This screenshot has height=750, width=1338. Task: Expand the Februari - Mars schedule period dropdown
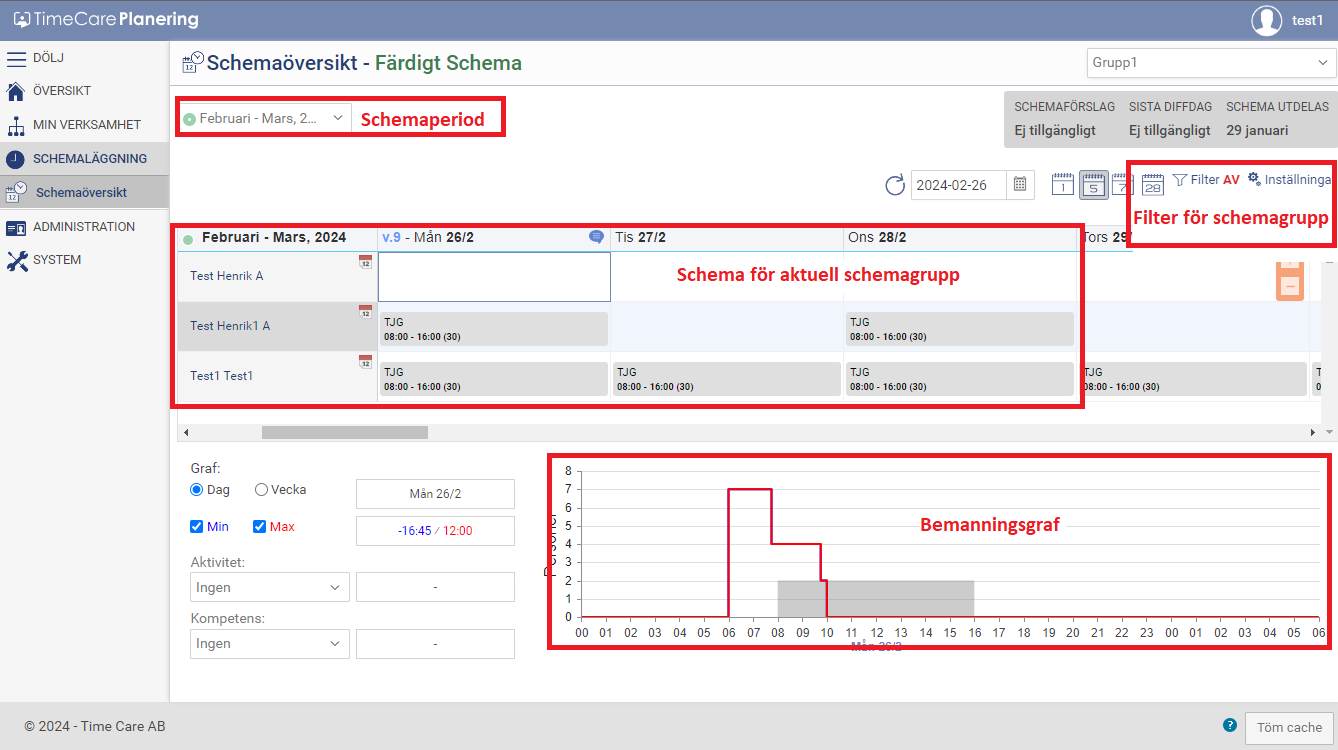[x=265, y=118]
